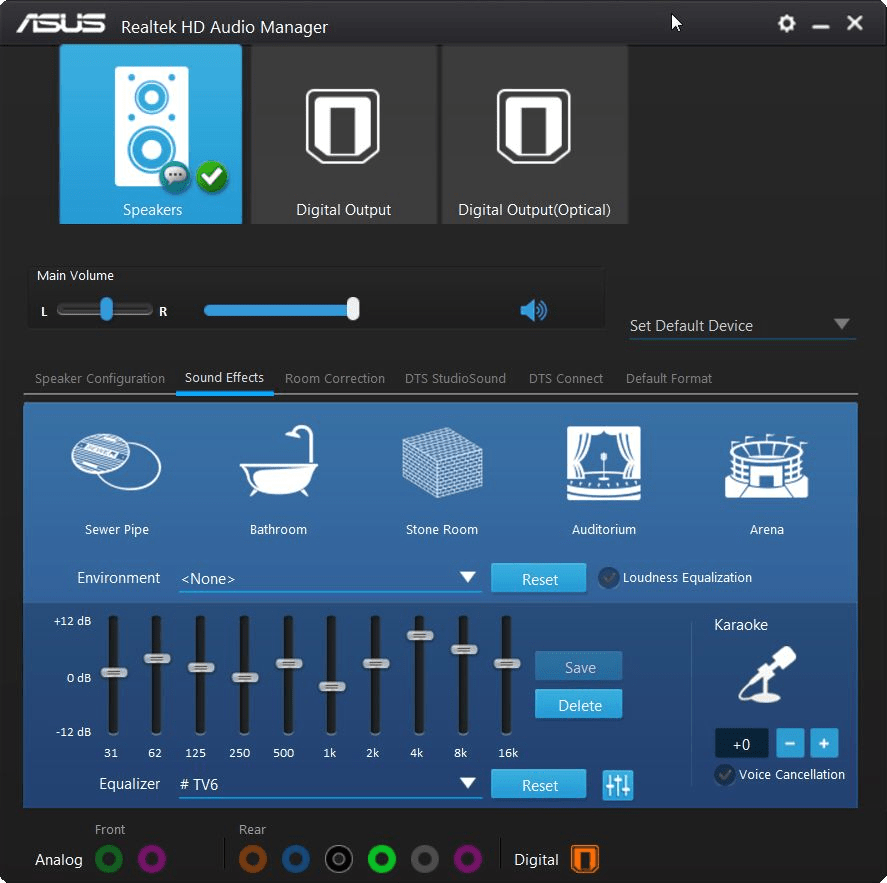Viewport: 887px width, 883px height.
Task: Click the rear bright green analog jack
Action: [382, 859]
